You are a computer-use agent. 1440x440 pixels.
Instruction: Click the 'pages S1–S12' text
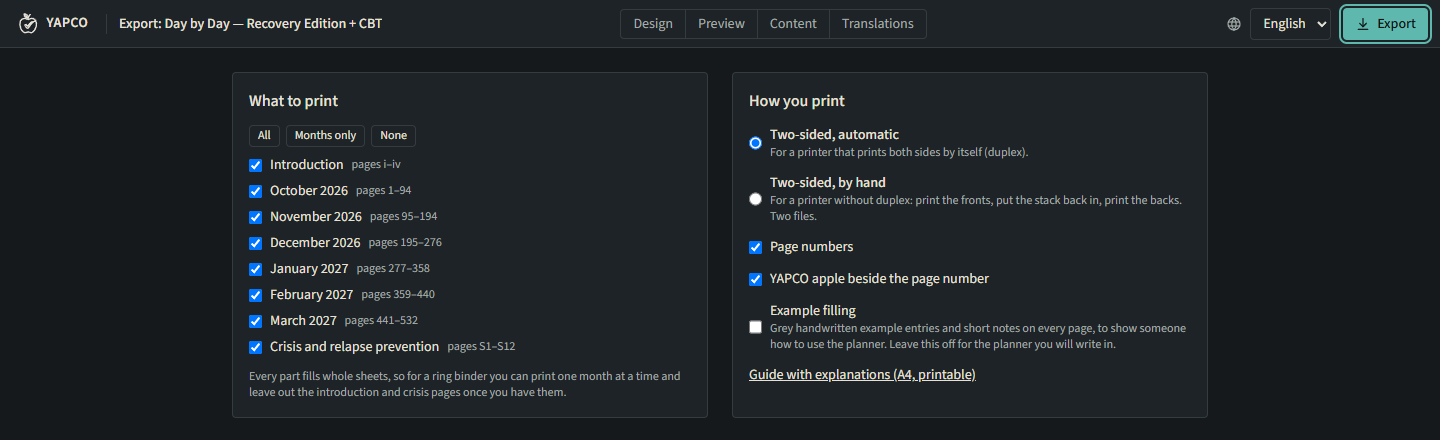pos(481,347)
